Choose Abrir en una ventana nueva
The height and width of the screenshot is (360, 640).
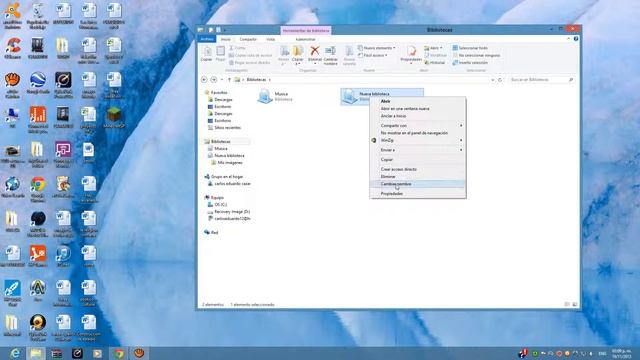point(418,109)
